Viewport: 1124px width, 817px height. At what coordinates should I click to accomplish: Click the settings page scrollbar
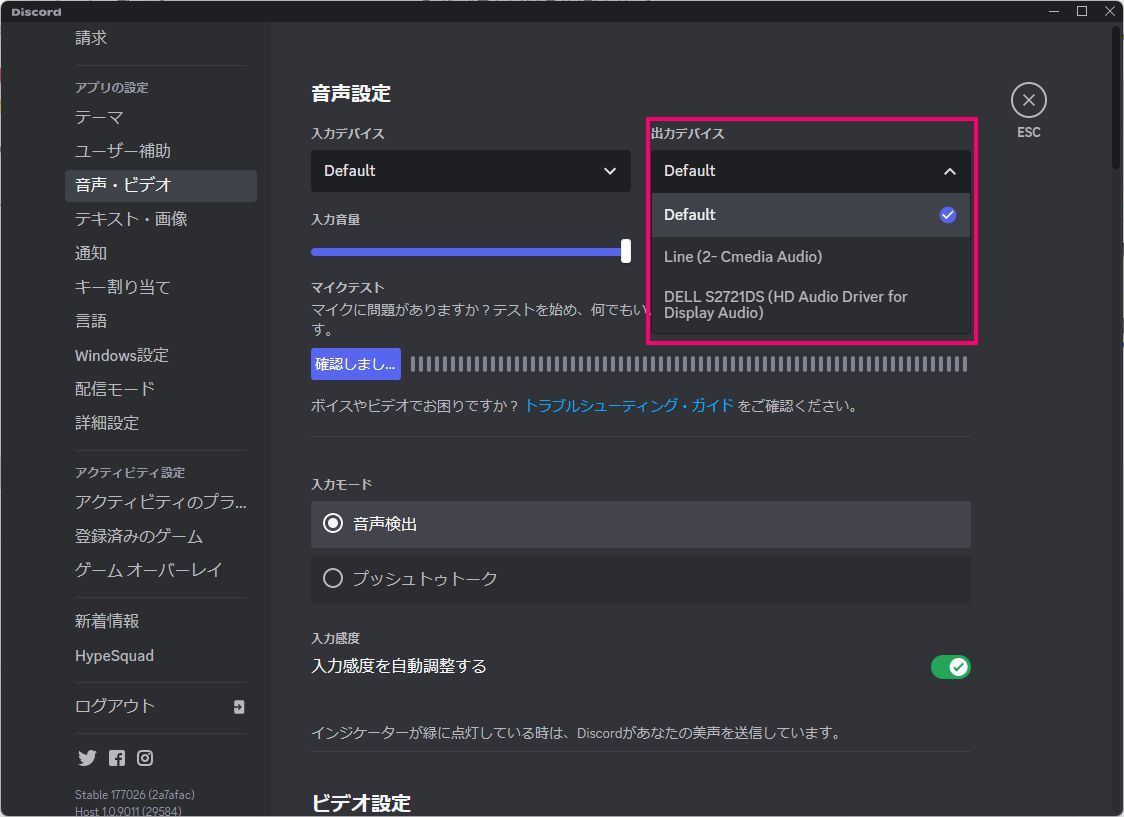point(1115,97)
